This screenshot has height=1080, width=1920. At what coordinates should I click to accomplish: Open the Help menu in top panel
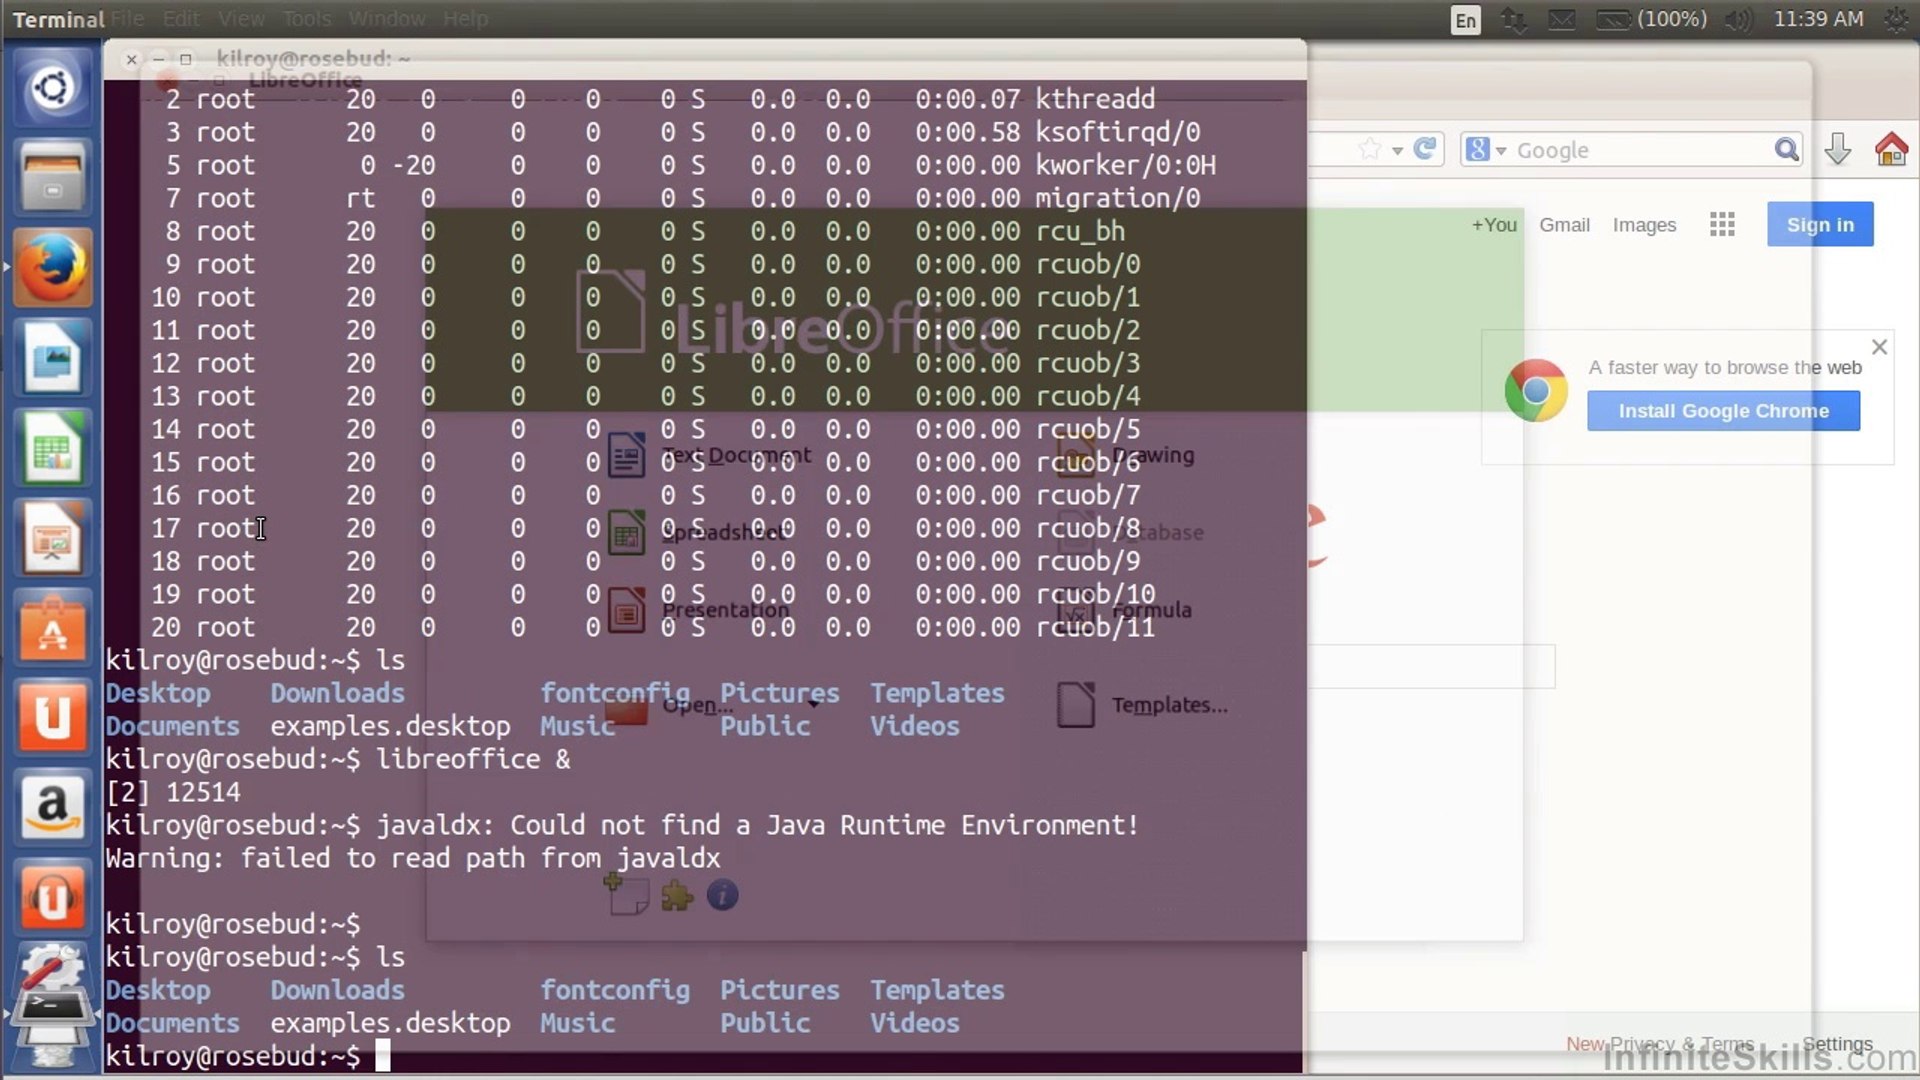465,19
